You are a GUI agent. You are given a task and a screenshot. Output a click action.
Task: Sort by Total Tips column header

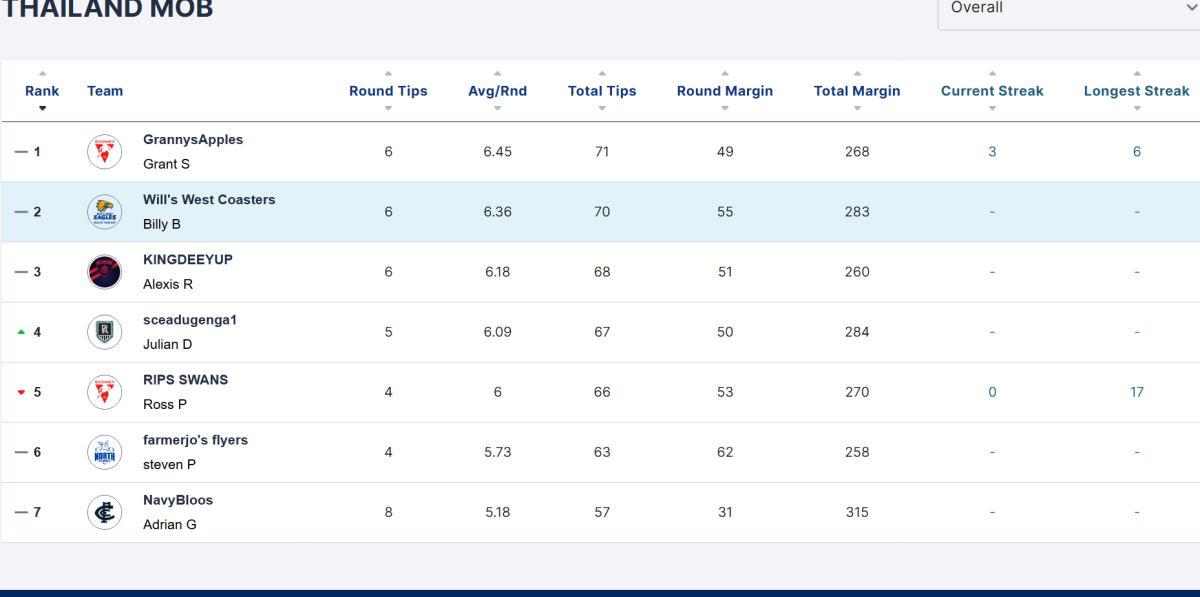click(x=602, y=91)
